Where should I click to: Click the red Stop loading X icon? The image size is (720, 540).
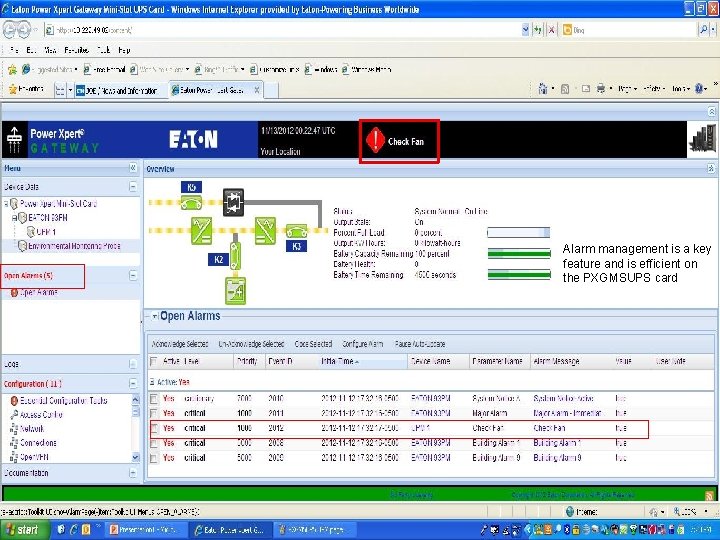pos(551,30)
